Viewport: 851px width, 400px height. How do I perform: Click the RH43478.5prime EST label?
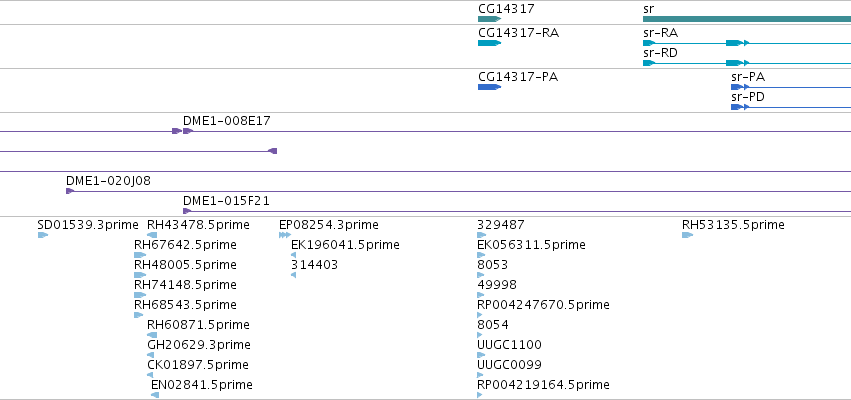(198, 225)
